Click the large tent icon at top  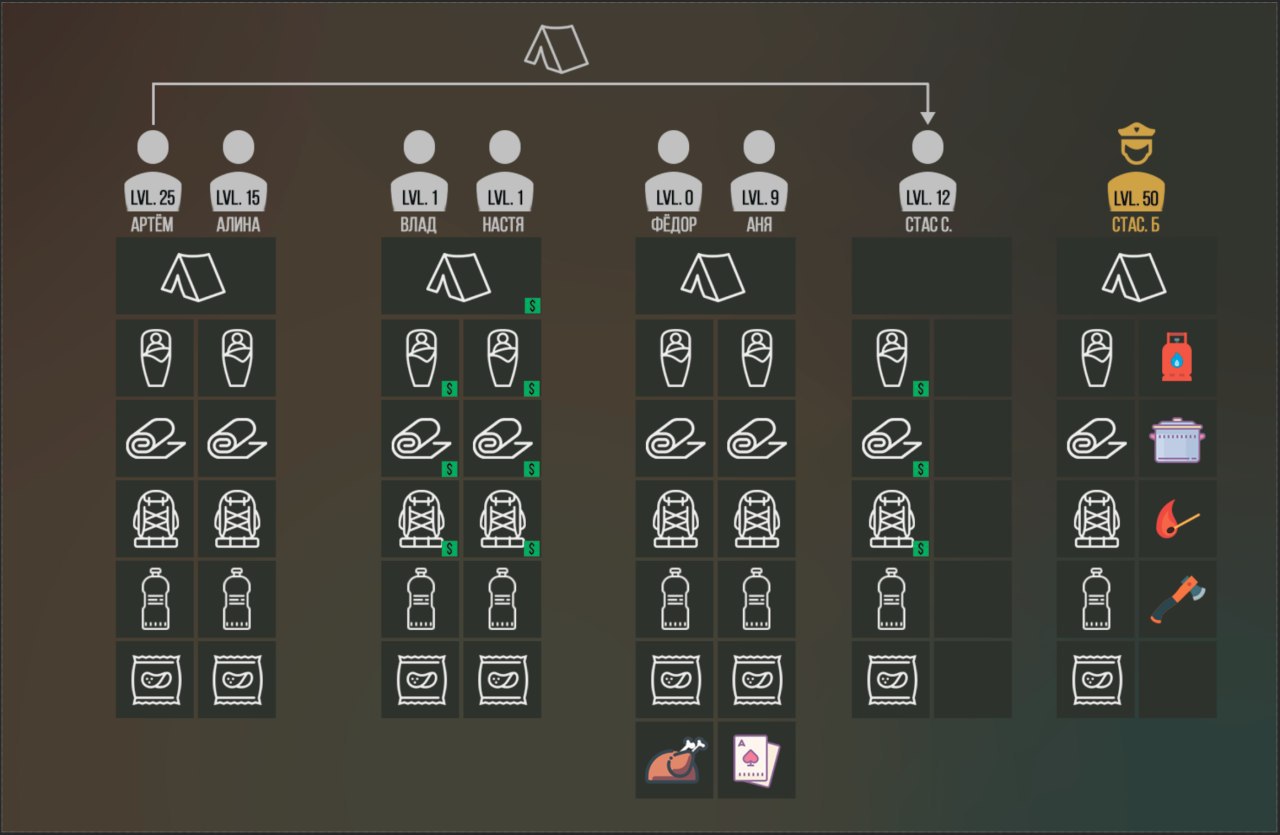(556, 50)
